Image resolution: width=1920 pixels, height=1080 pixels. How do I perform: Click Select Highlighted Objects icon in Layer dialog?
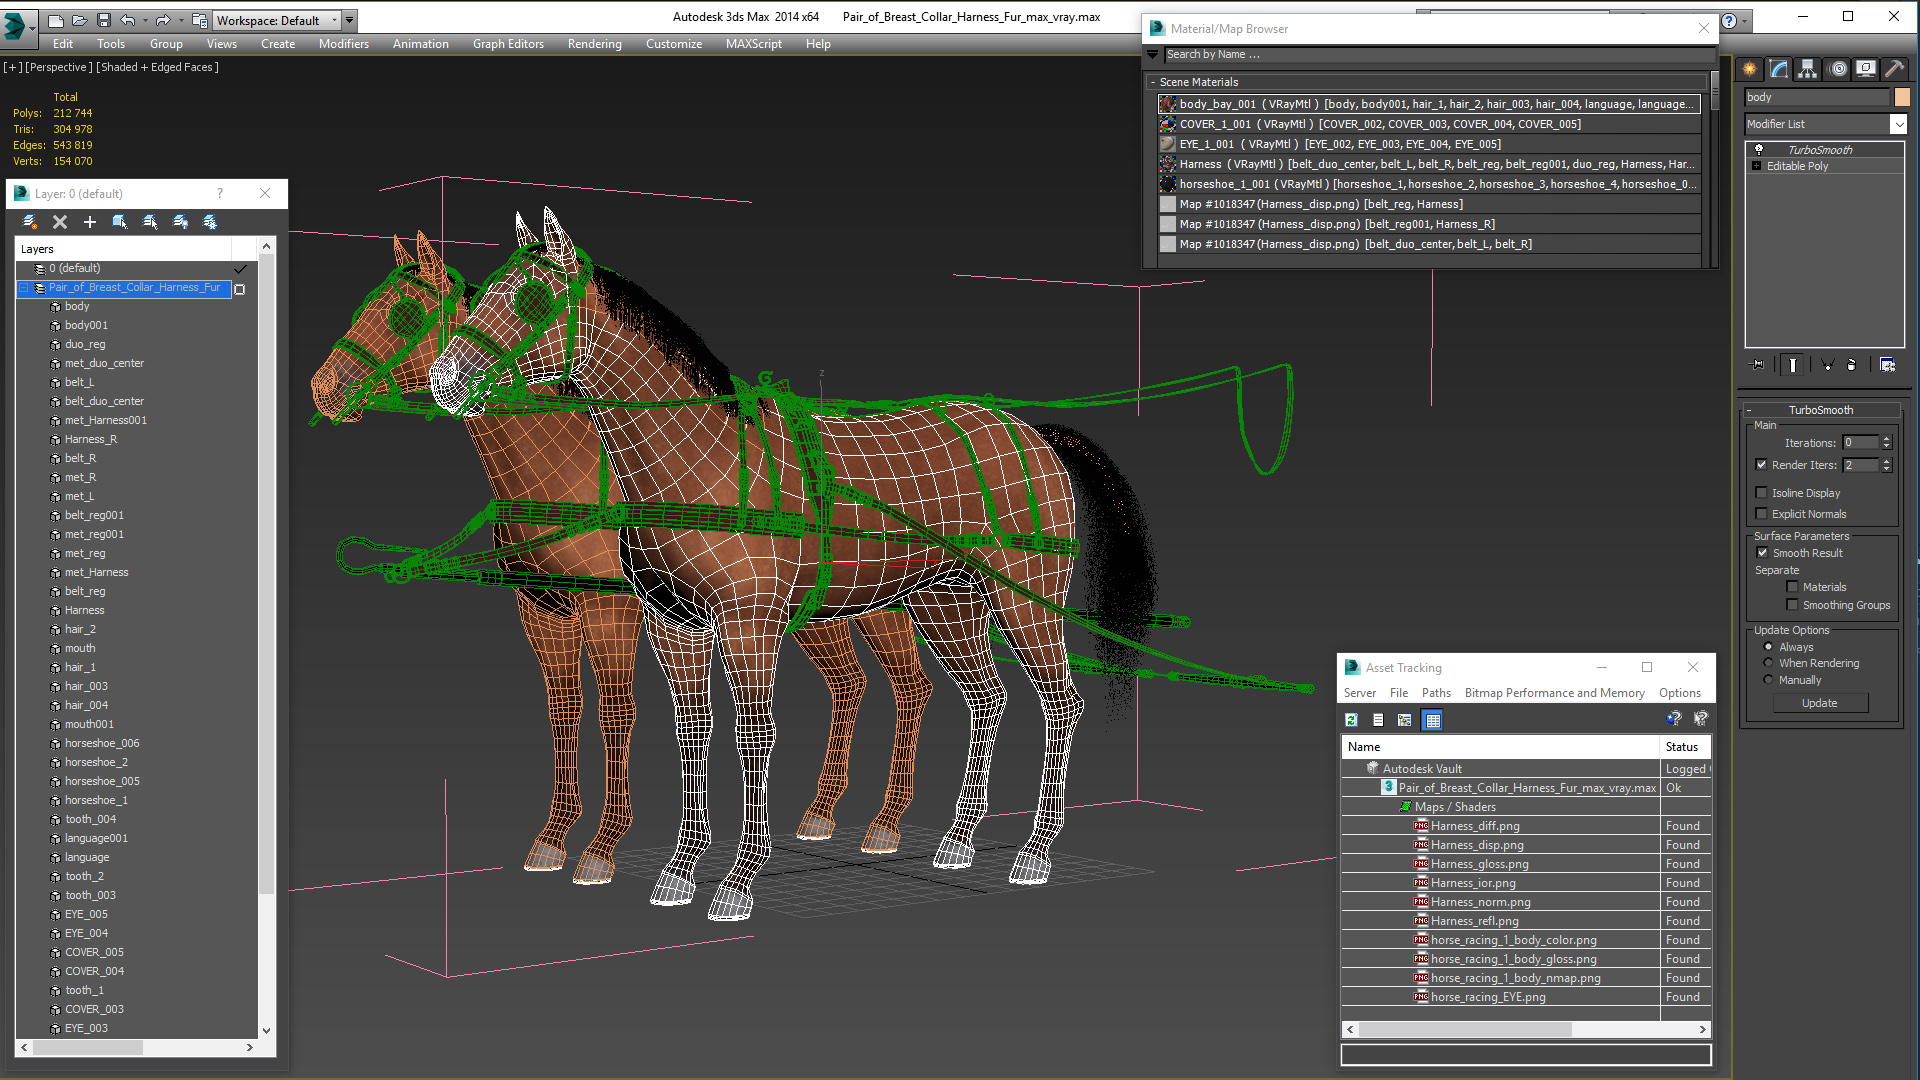point(120,222)
